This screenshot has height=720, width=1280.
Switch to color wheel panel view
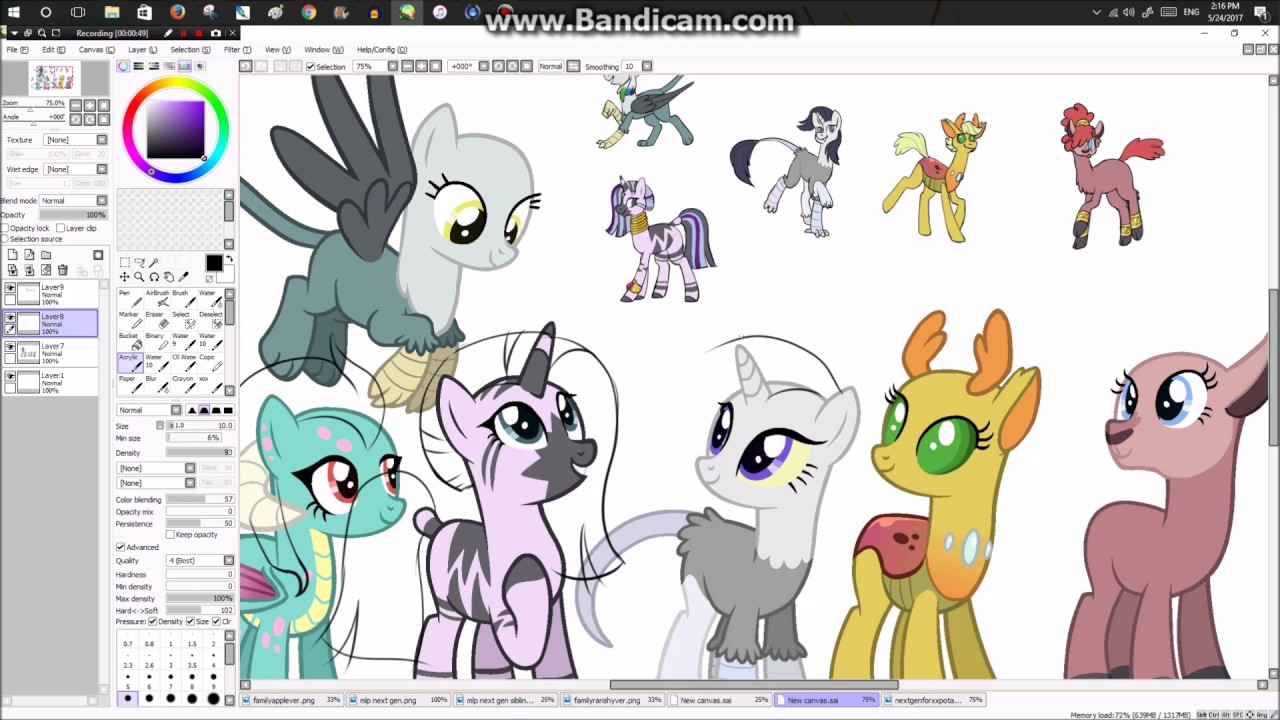tap(124, 66)
